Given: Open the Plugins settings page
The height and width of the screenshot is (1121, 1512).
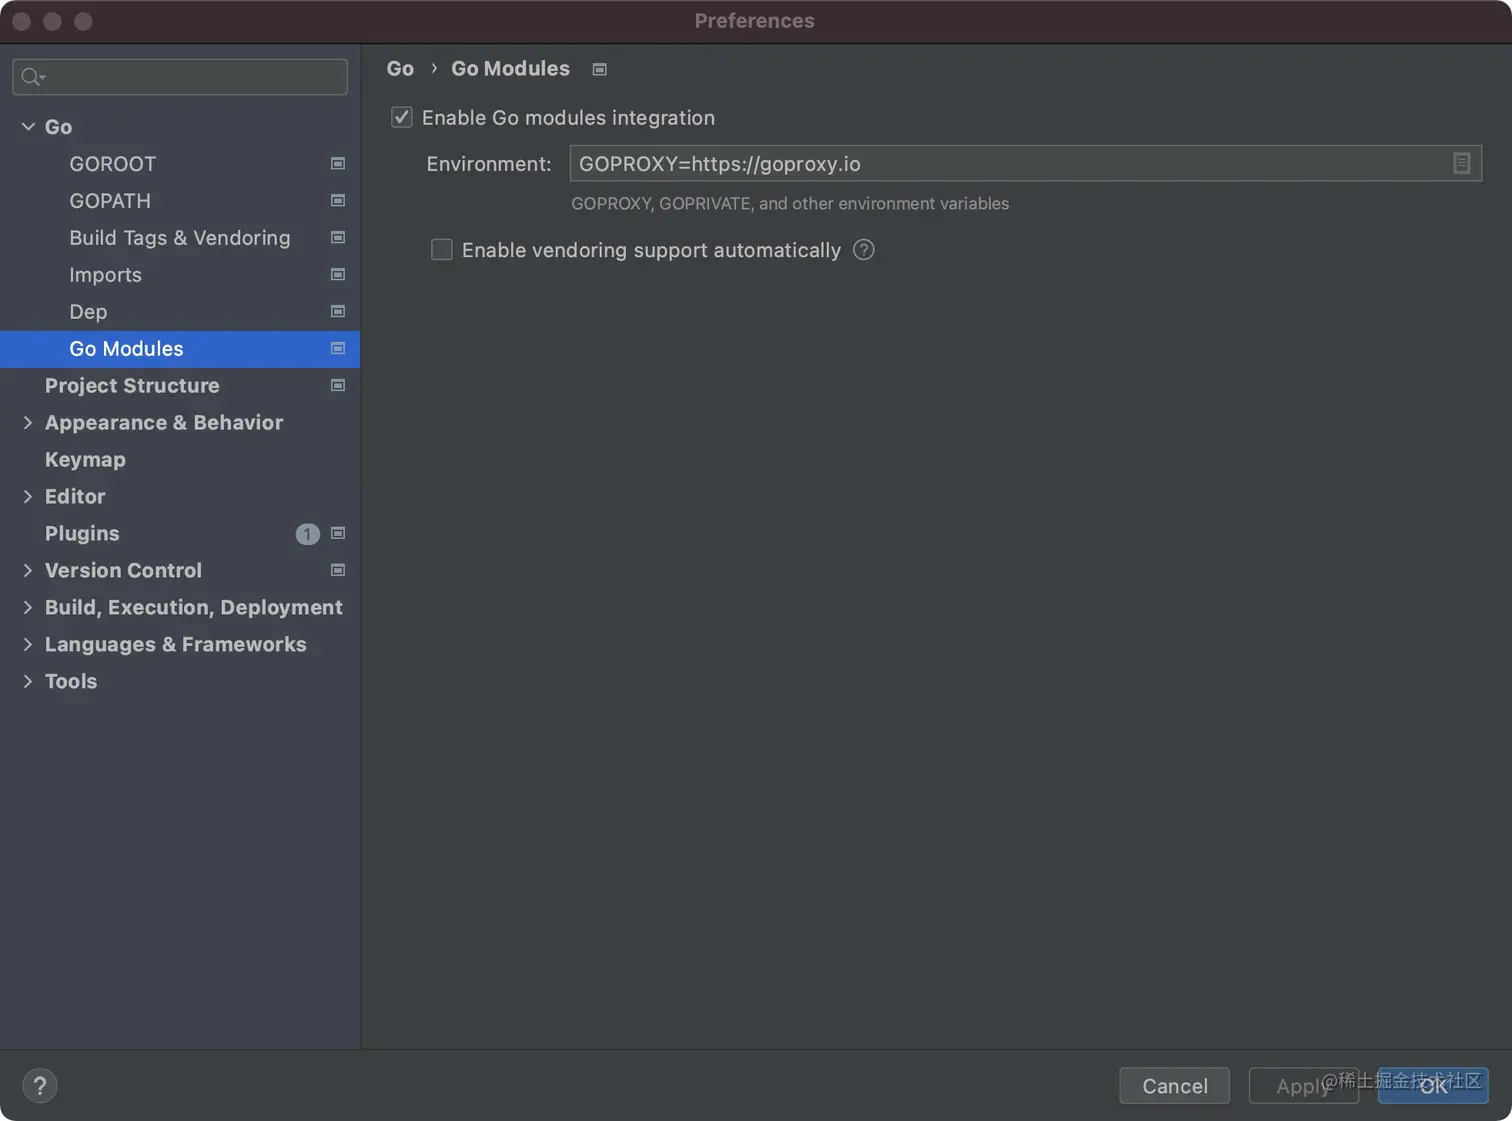Looking at the screenshot, I should coord(180,533).
